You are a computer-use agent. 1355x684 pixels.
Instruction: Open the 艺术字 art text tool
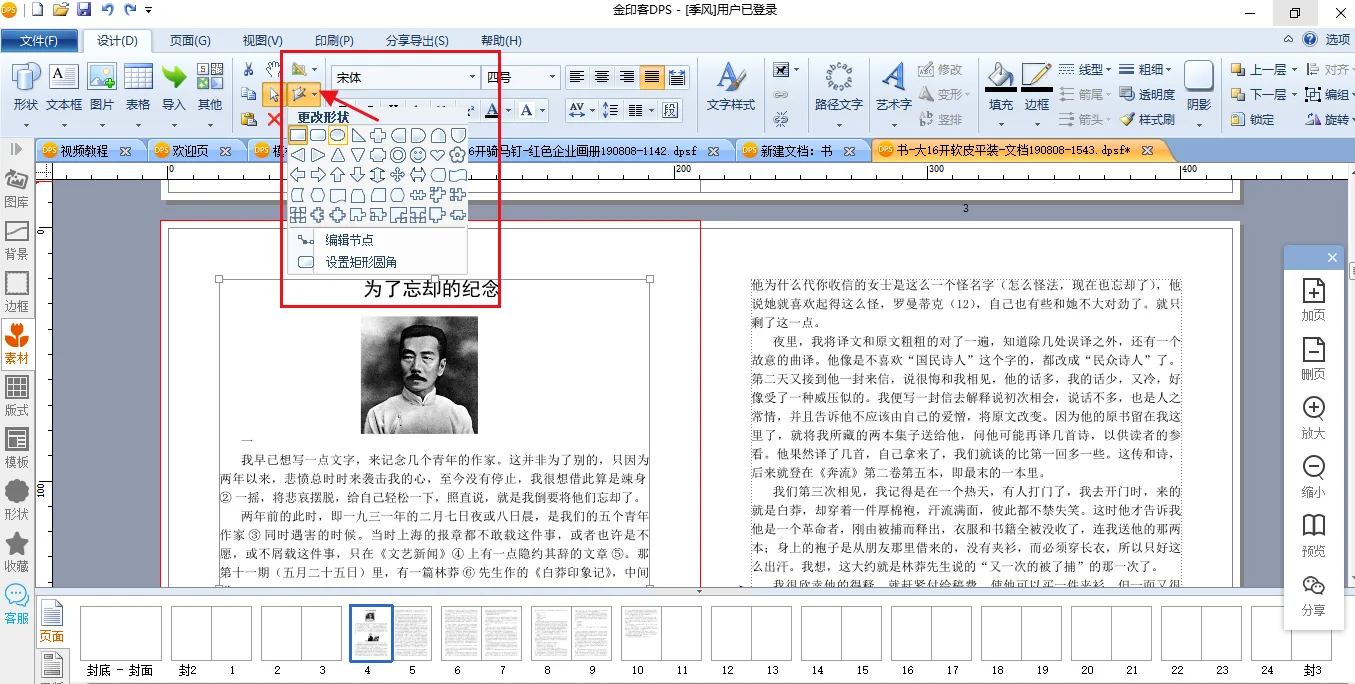point(893,87)
